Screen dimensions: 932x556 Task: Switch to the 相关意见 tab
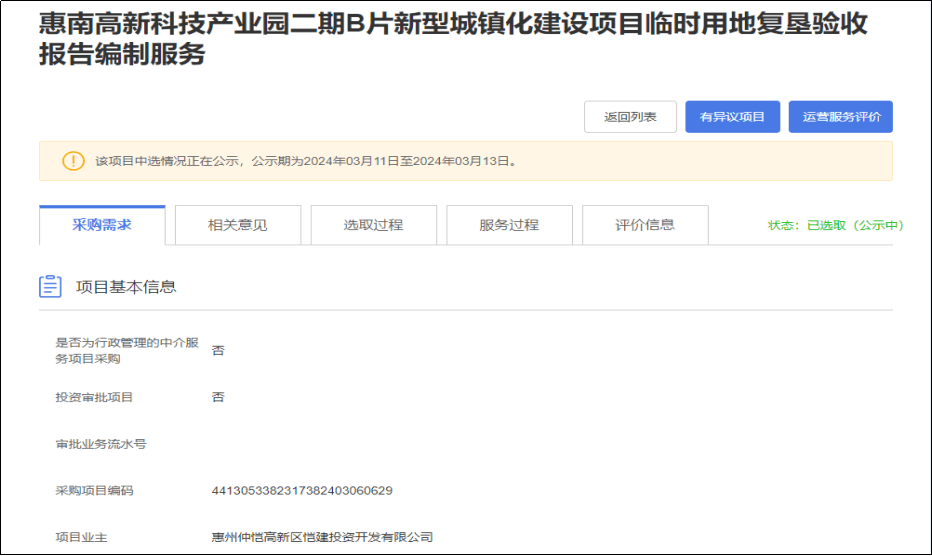[237, 225]
